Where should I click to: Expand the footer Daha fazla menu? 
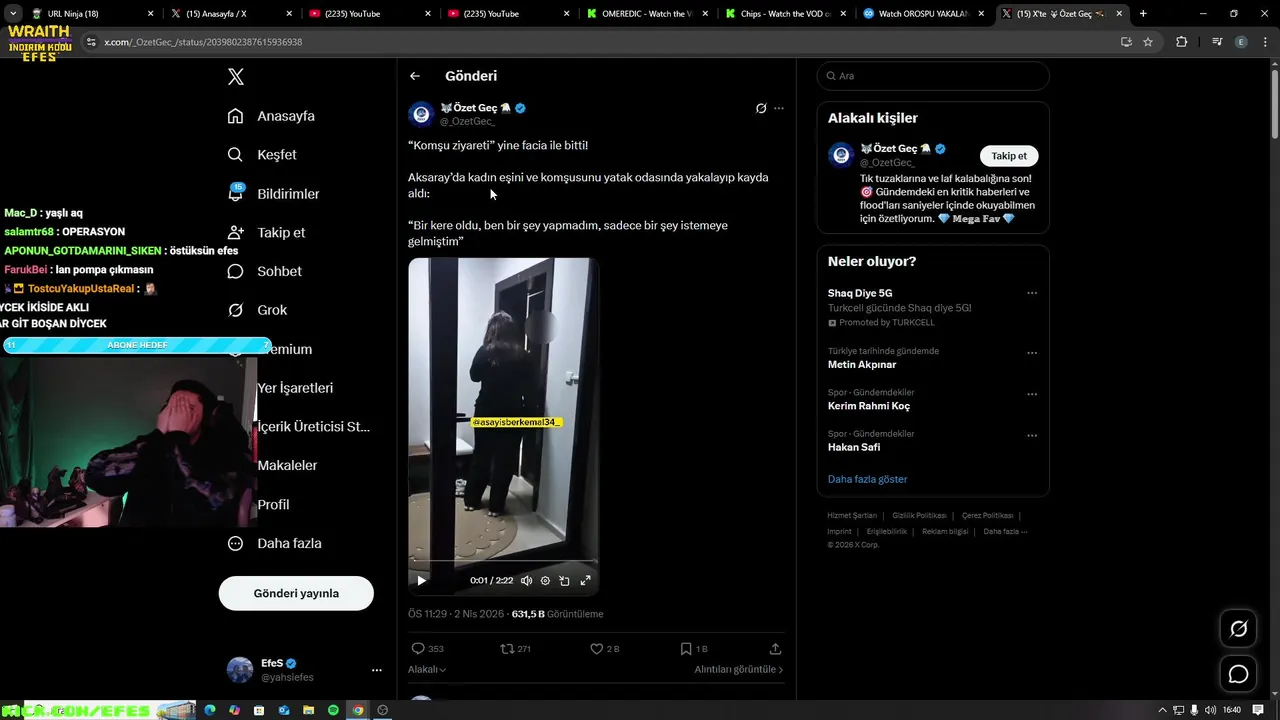point(1005,531)
